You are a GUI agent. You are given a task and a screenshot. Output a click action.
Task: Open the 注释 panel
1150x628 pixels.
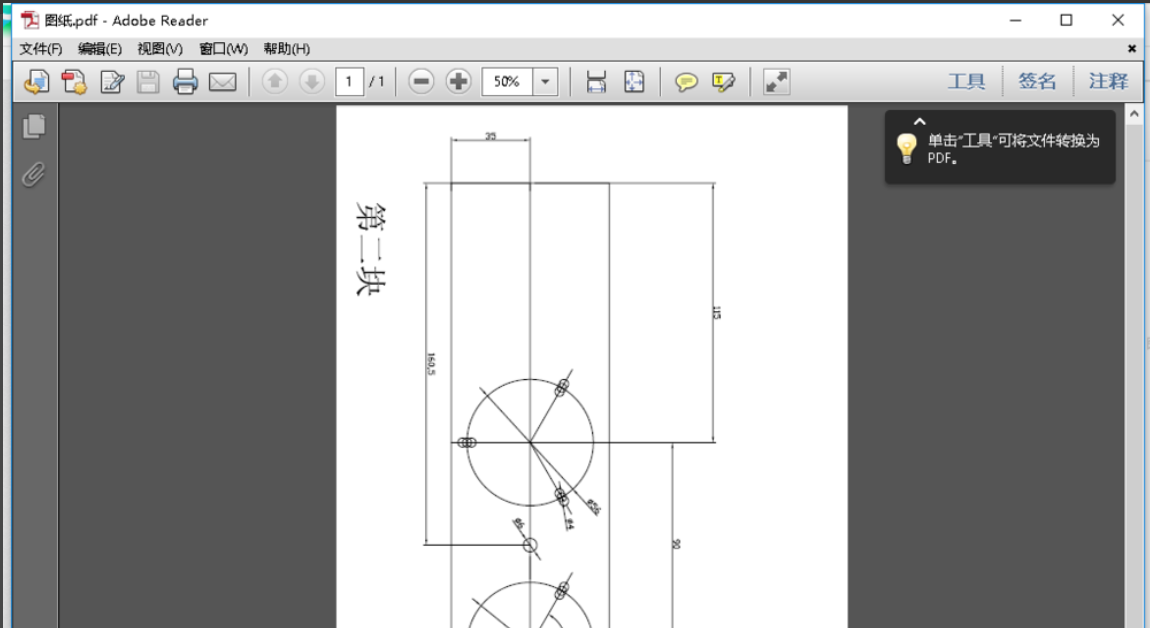point(1107,80)
